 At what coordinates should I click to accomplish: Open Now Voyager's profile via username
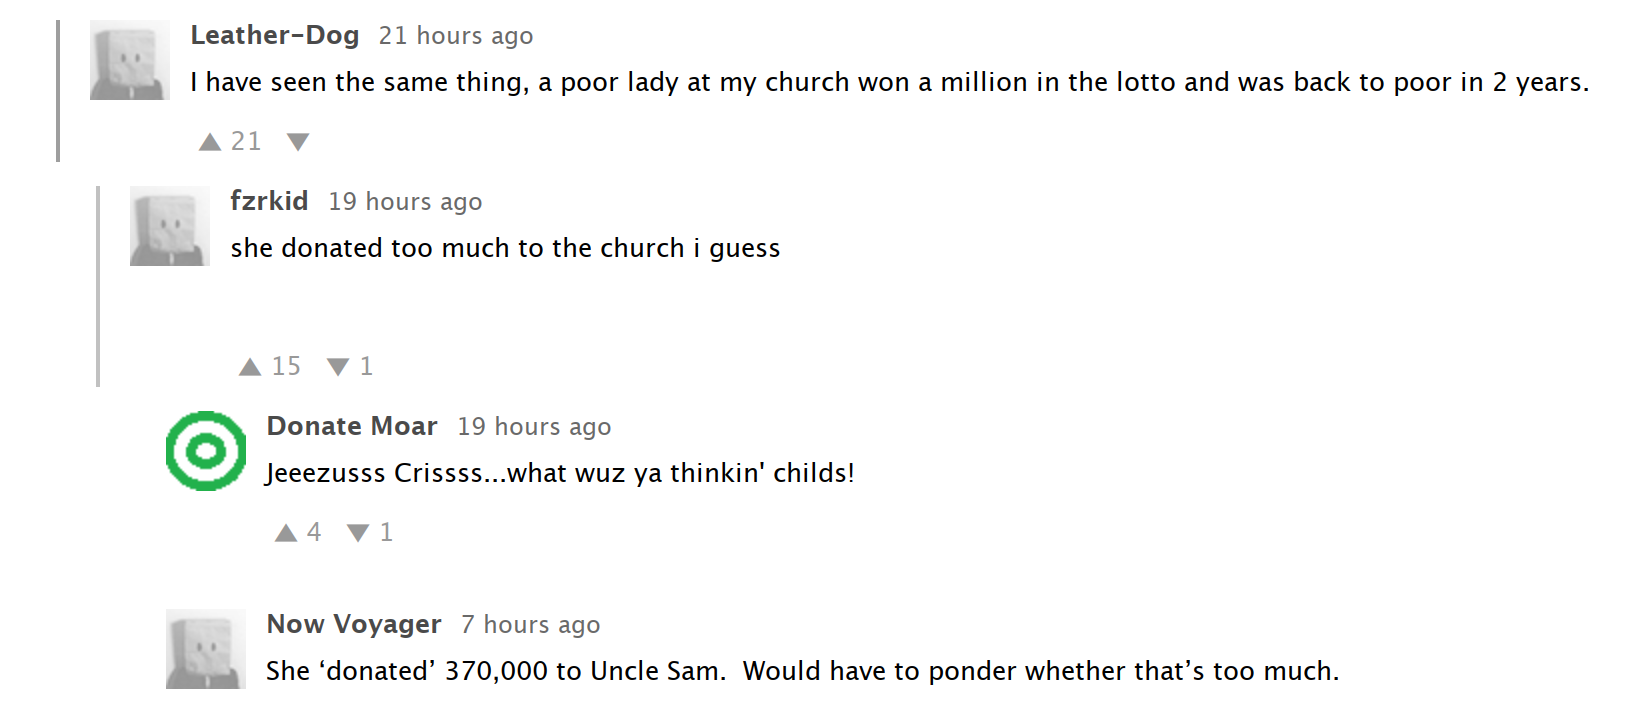click(354, 624)
